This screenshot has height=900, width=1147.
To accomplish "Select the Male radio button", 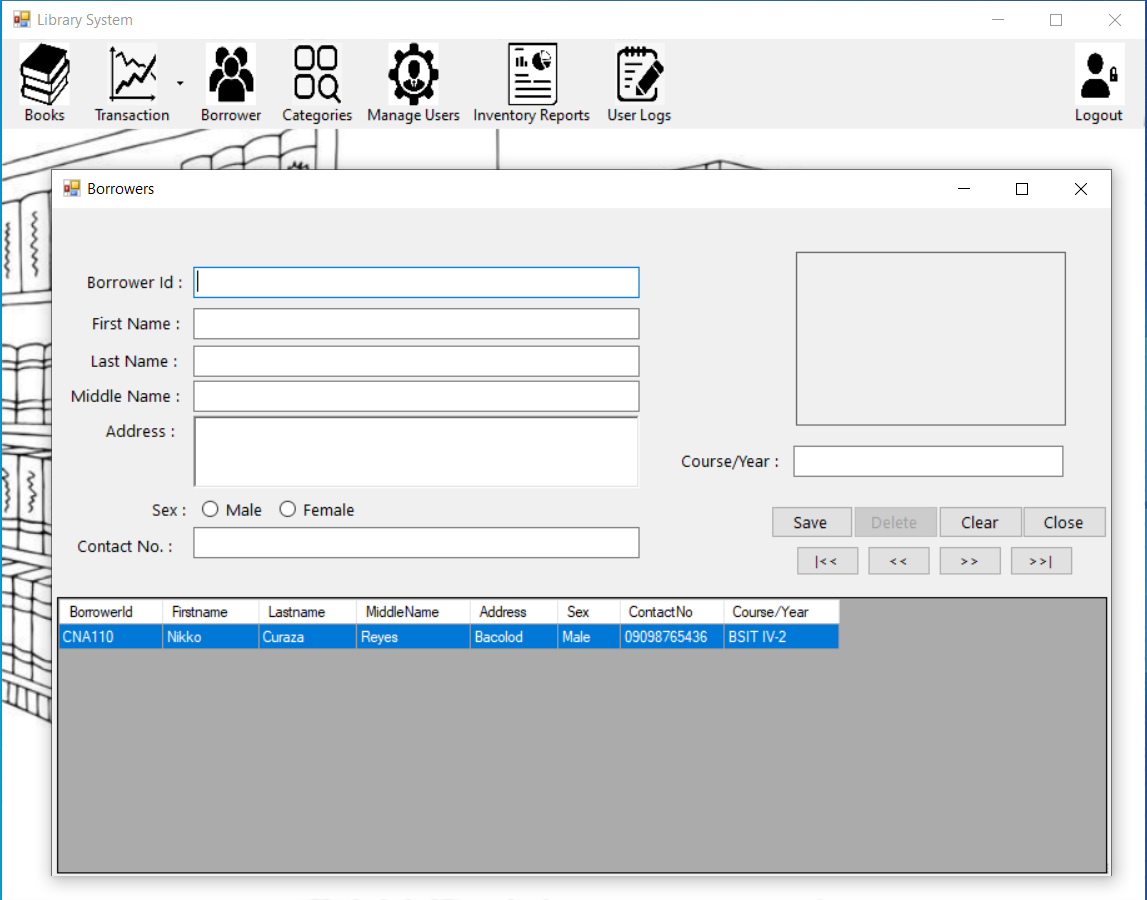I will 210,510.
